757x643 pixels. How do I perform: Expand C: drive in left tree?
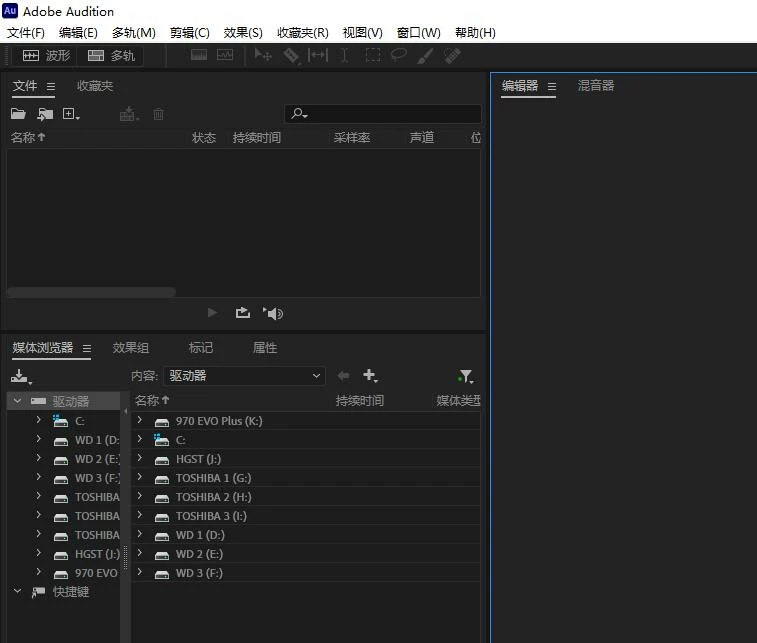point(39,419)
